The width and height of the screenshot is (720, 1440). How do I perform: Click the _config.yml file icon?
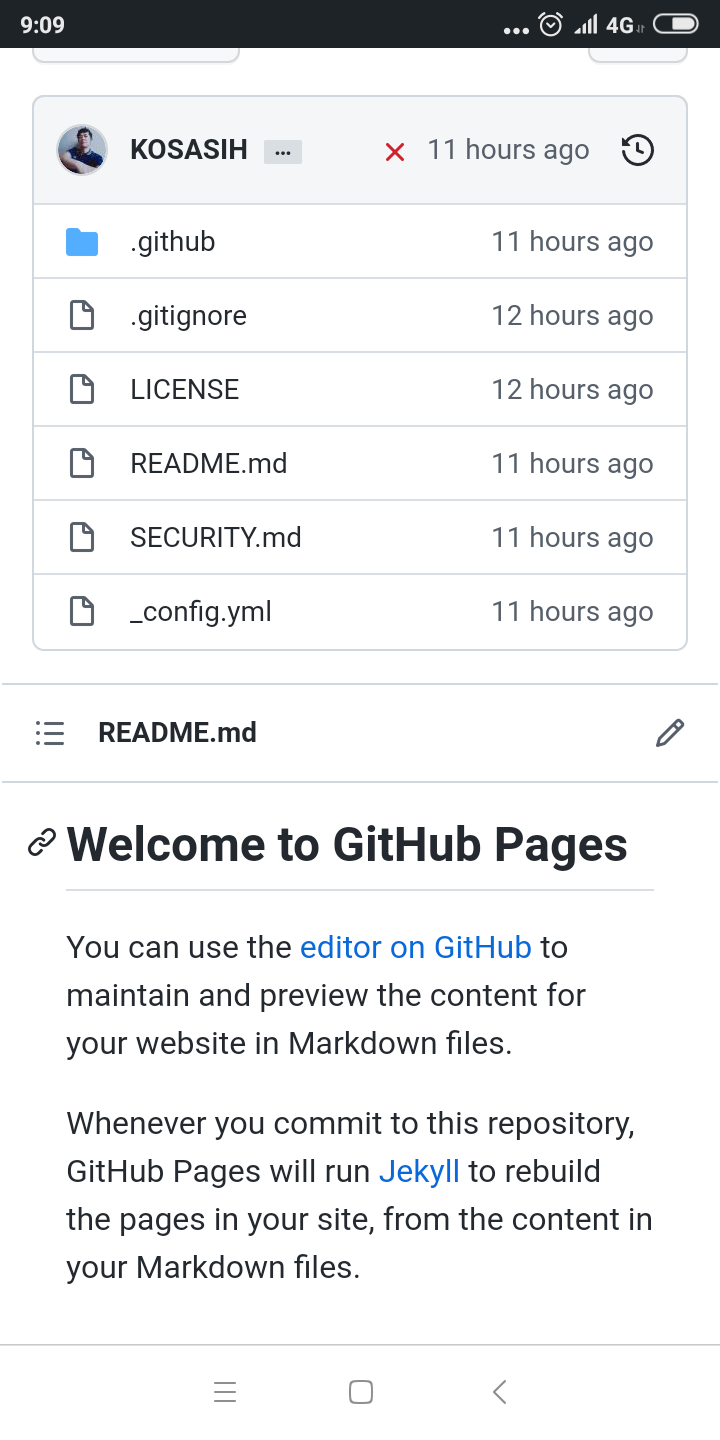82,612
